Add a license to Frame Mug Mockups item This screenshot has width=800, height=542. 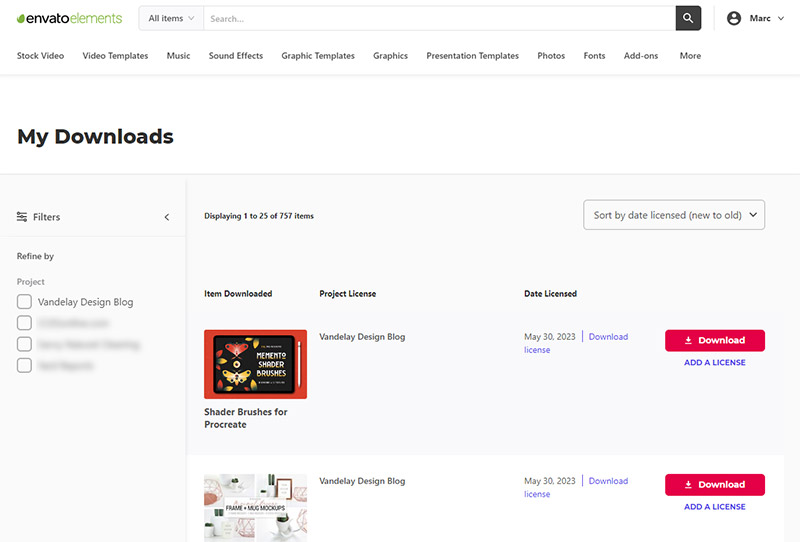(715, 507)
